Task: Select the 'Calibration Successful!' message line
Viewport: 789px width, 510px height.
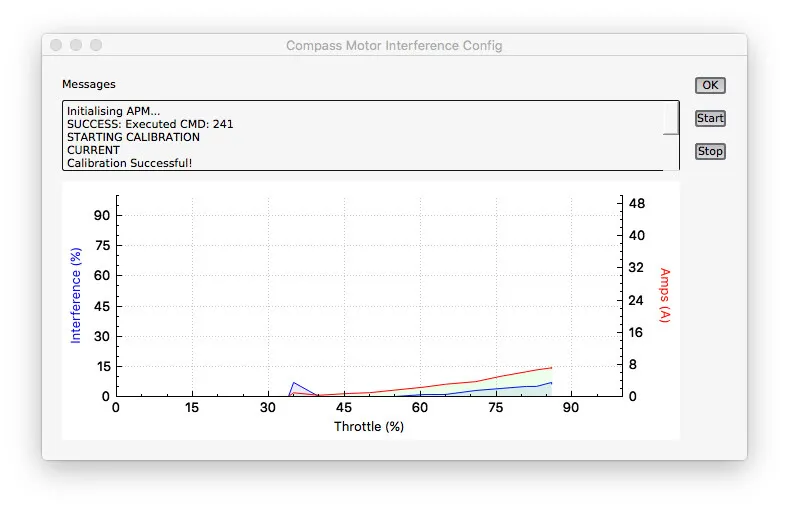Action: pyautogui.click(x=129, y=163)
